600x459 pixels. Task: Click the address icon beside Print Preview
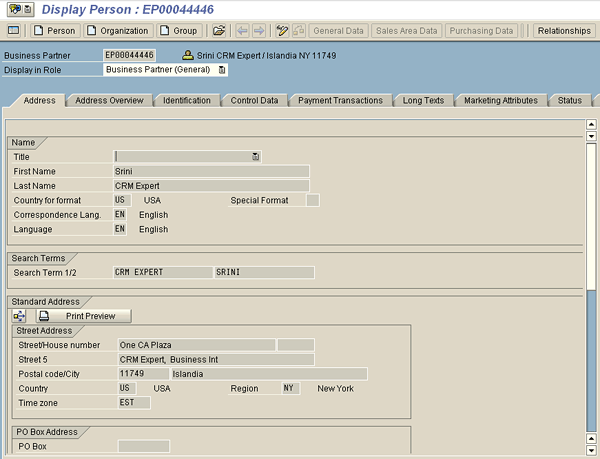pos(20,316)
